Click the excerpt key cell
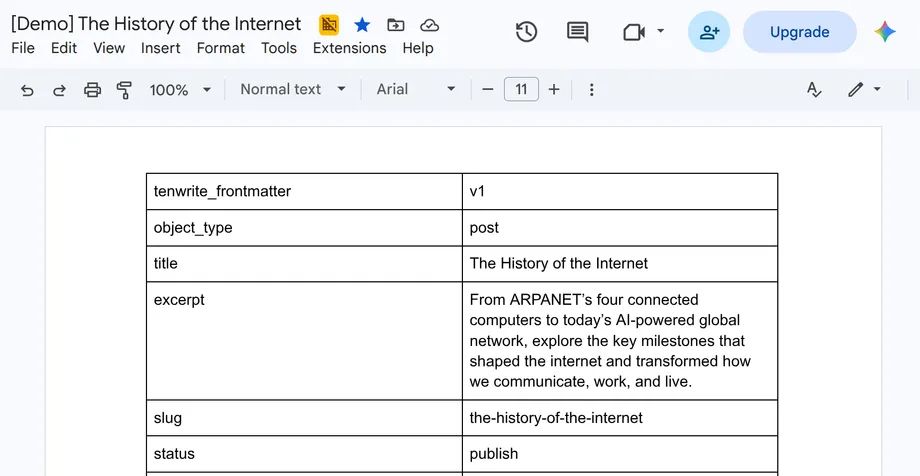920x476 pixels. coord(305,341)
